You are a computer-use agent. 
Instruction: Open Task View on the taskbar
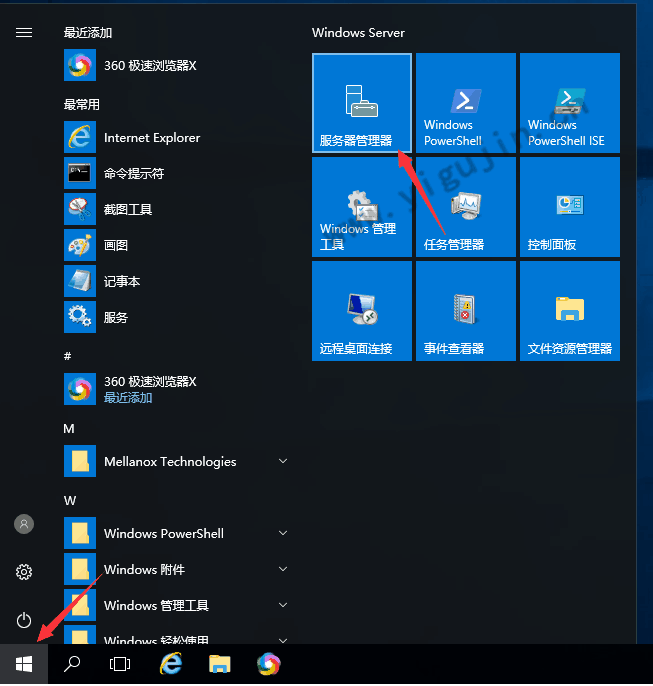click(120, 664)
